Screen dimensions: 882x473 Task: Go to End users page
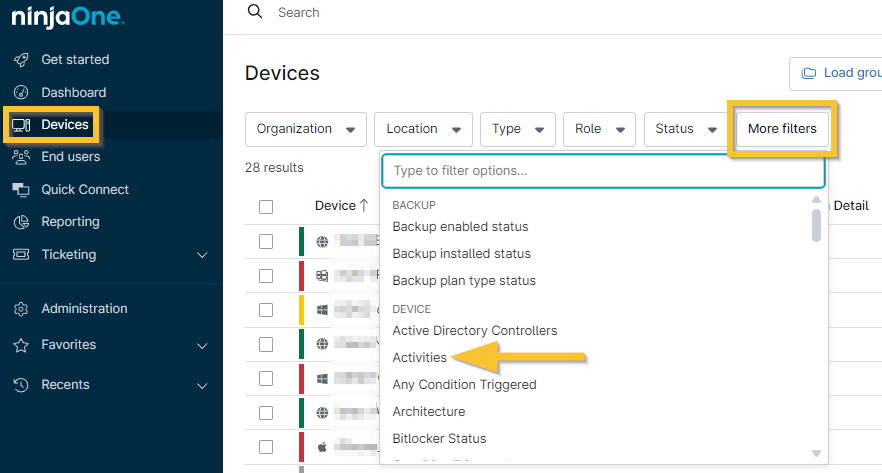click(x=71, y=157)
